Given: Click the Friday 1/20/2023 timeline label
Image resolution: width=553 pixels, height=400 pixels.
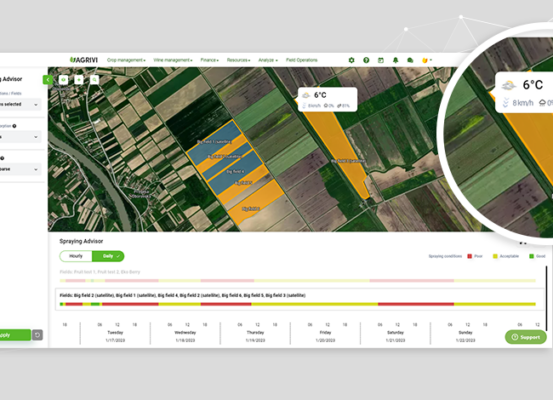Looking at the screenshot, I should (325, 336).
